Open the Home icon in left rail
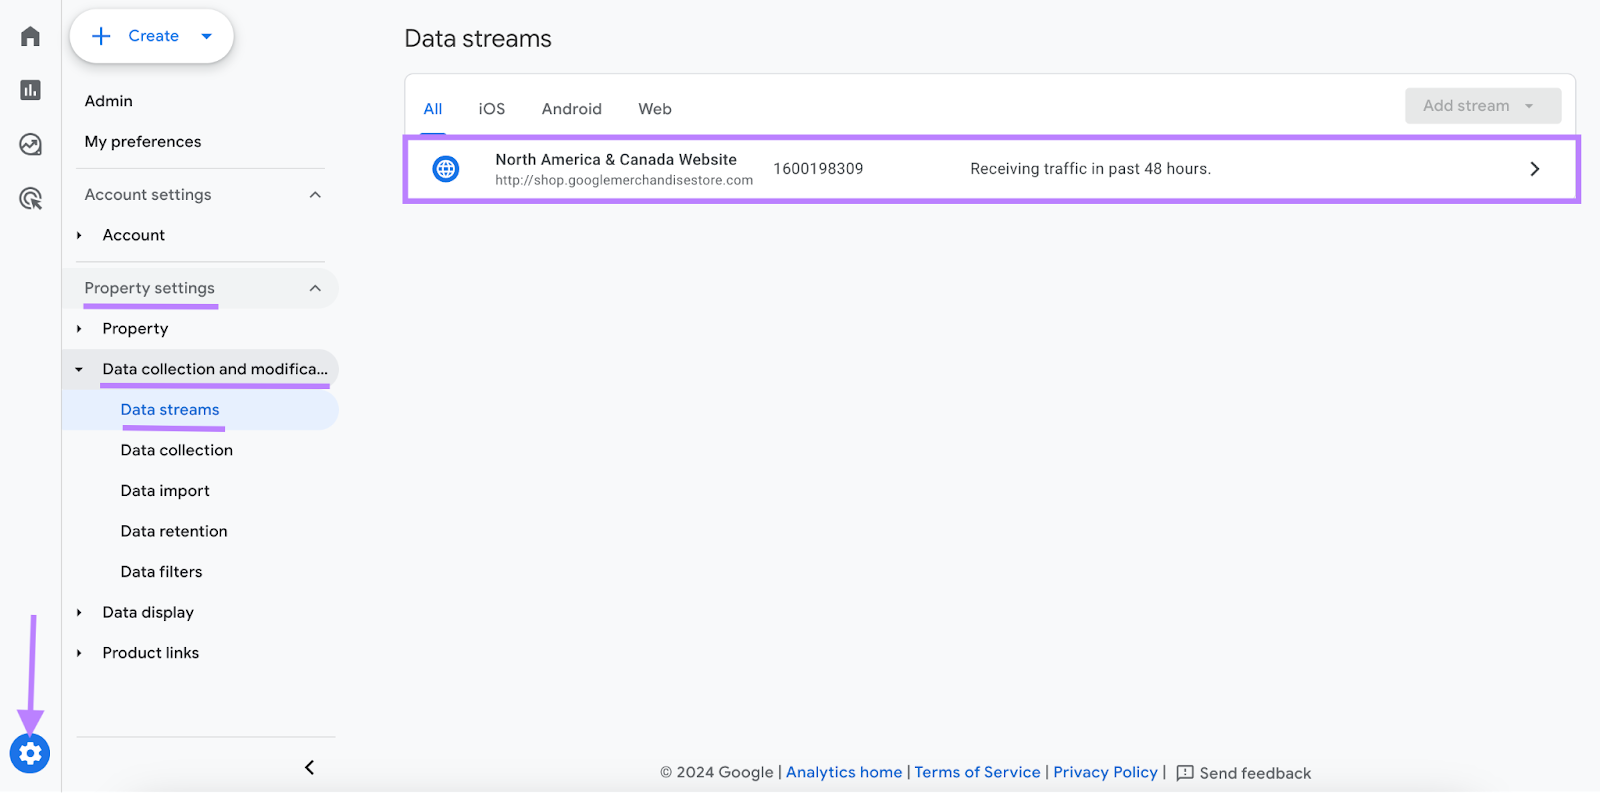This screenshot has width=1600, height=793. [31, 36]
